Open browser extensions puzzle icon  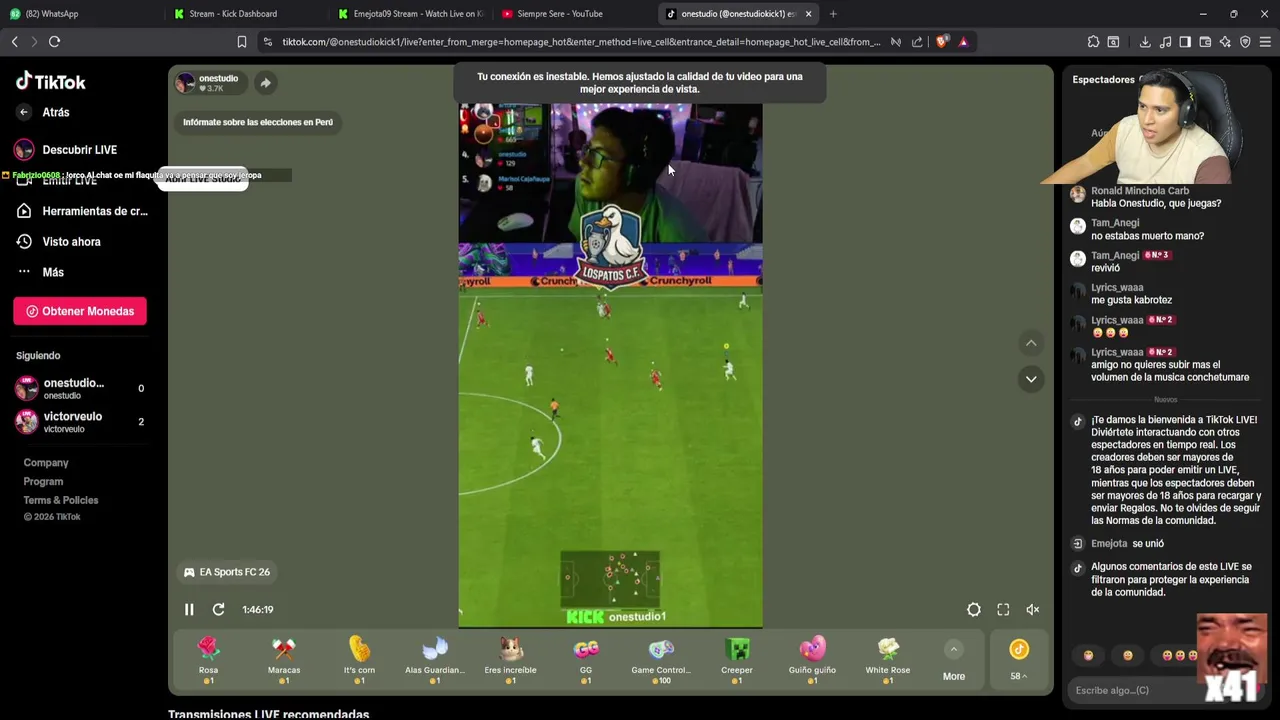(x=1093, y=42)
